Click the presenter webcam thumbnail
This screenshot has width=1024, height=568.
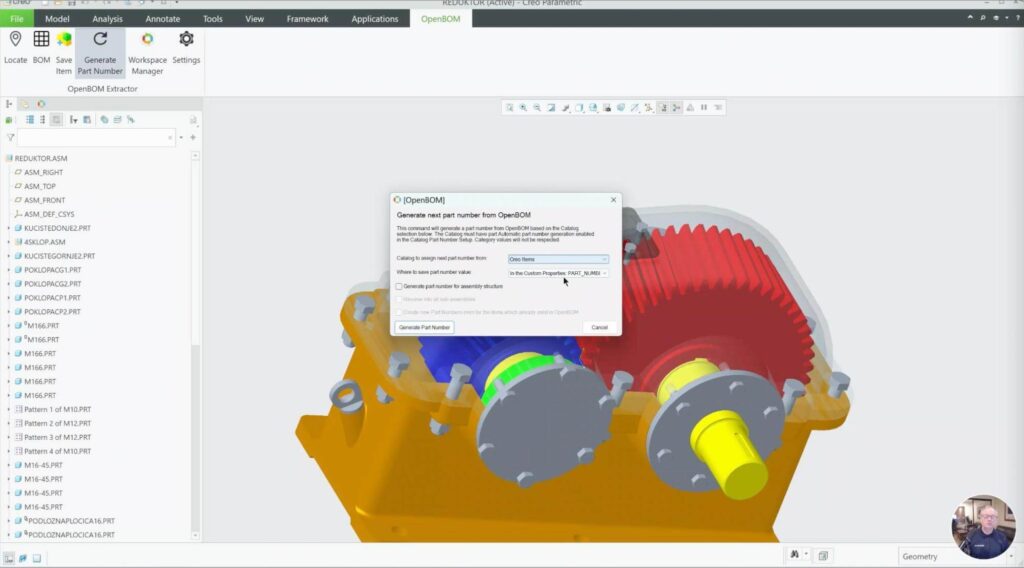(x=984, y=527)
